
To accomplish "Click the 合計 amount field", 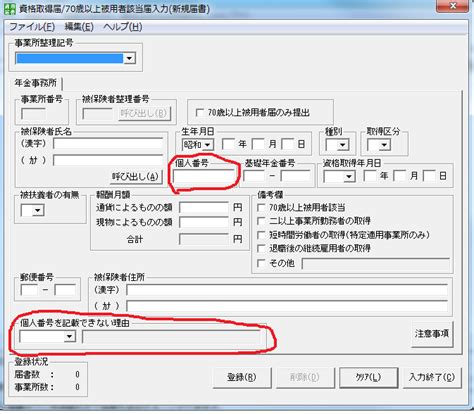I will click(x=204, y=239).
